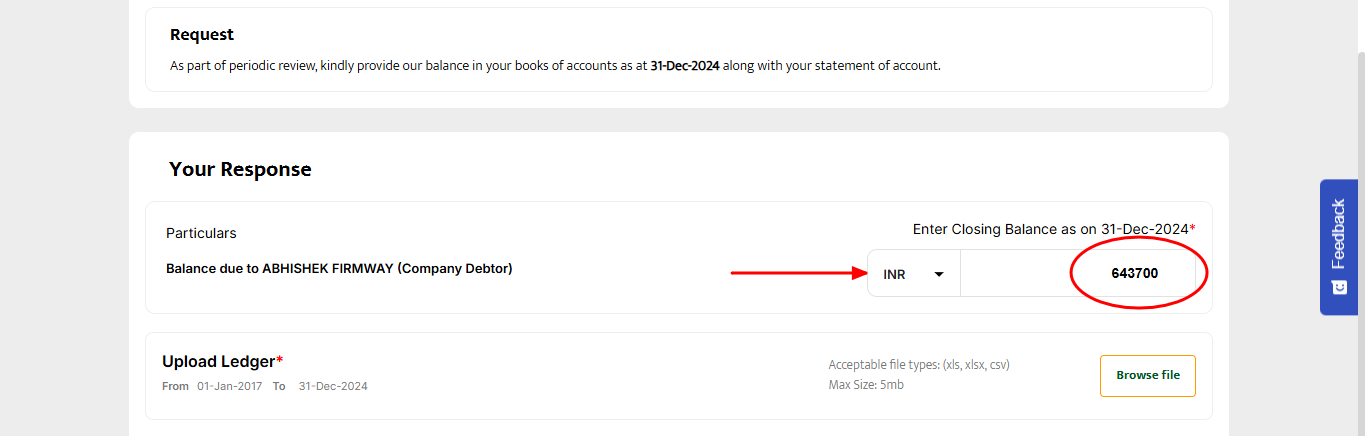Image resolution: width=1365 pixels, height=436 pixels.
Task: Click the Request heading
Action: point(202,34)
